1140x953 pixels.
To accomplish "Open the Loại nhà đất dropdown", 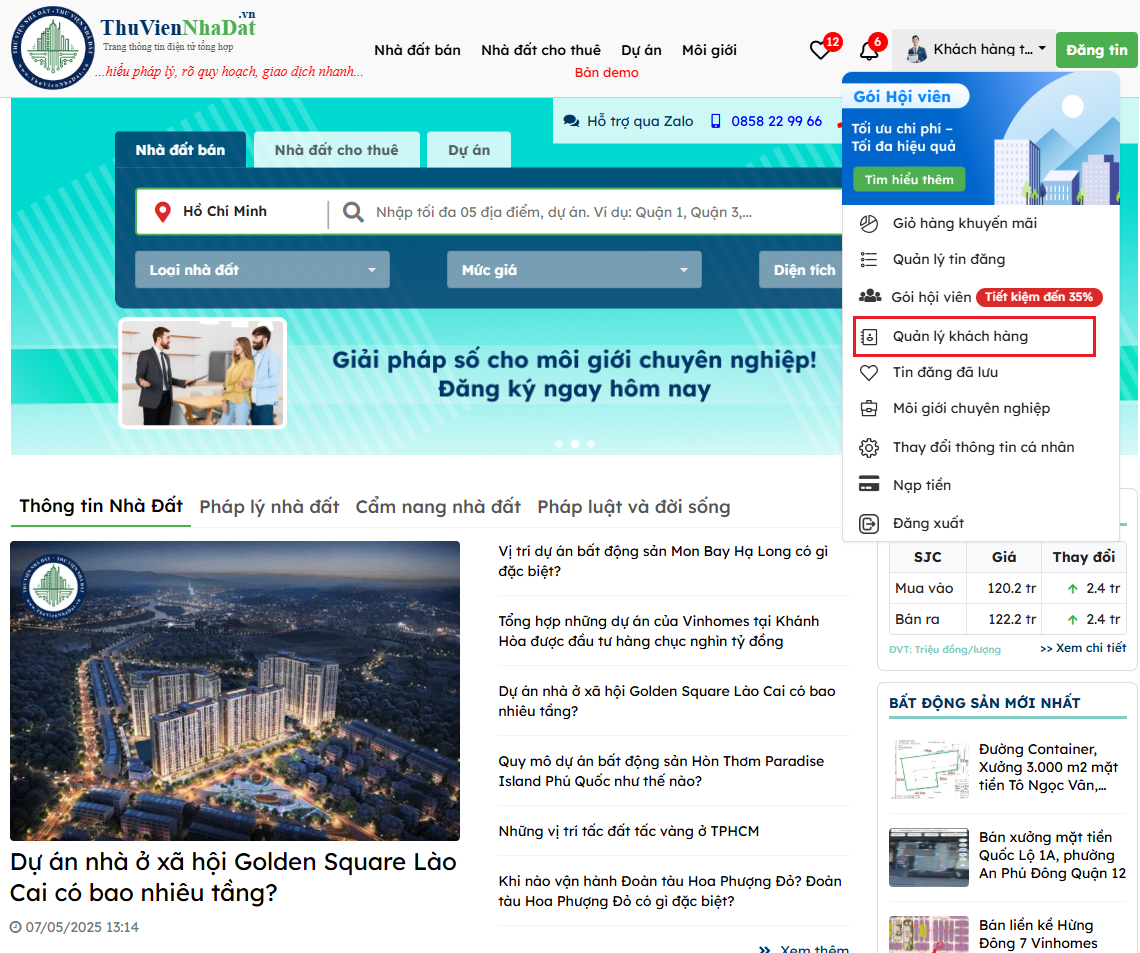I will 262,269.
